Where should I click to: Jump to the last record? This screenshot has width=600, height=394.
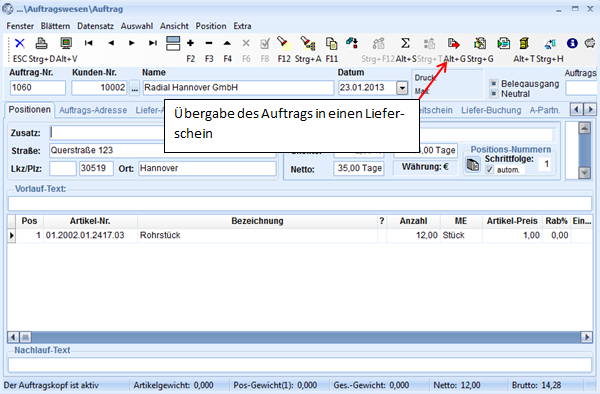pos(153,43)
